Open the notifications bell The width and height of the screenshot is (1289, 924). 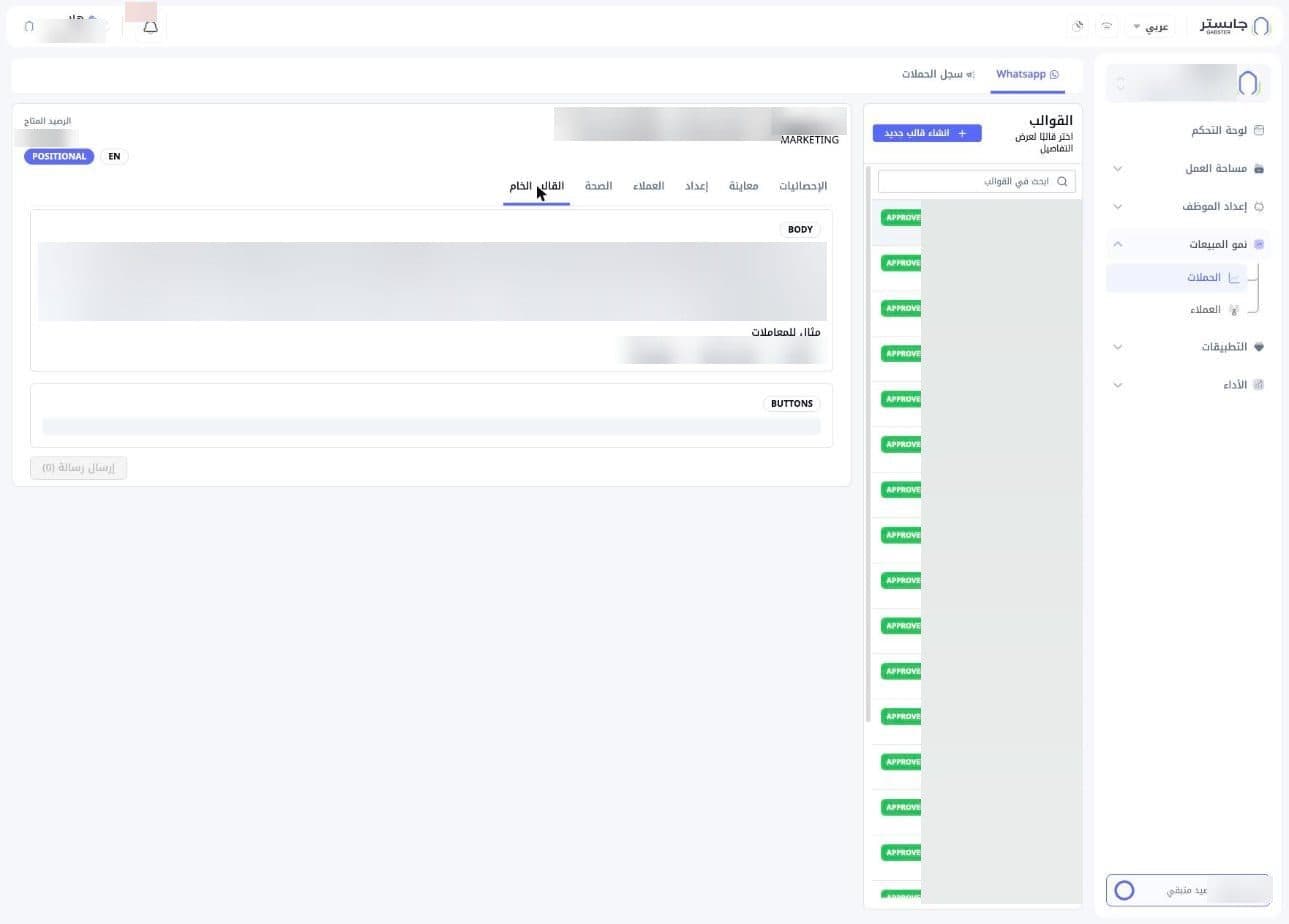tap(150, 27)
